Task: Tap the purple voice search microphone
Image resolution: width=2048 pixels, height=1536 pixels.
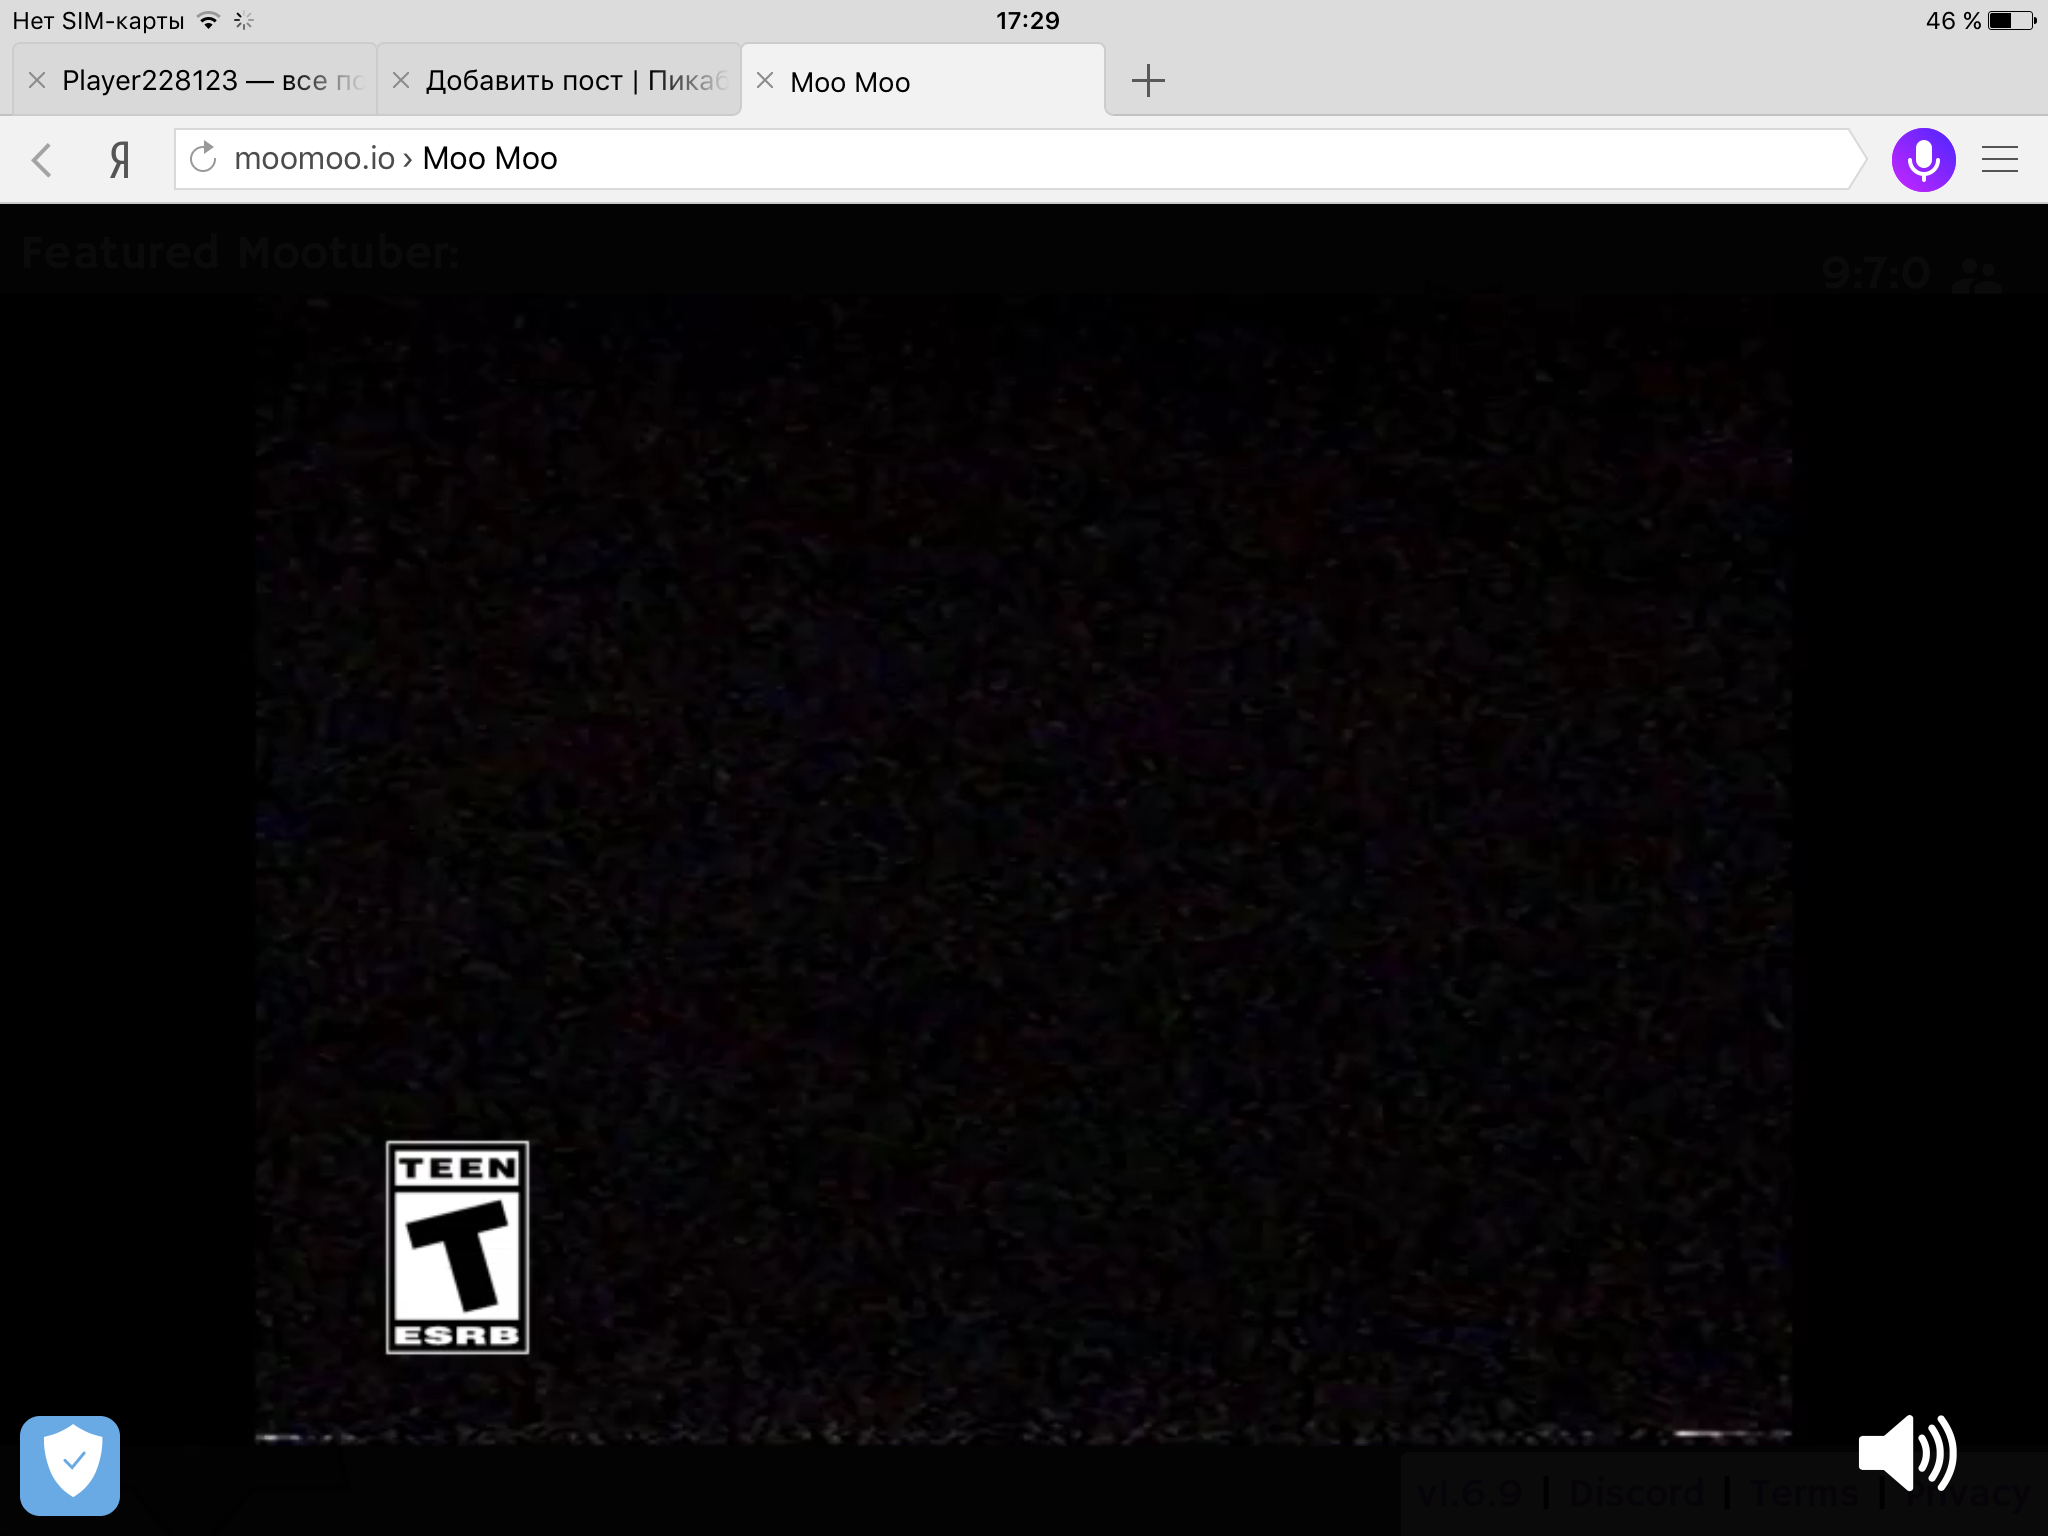Action: [1923, 160]
